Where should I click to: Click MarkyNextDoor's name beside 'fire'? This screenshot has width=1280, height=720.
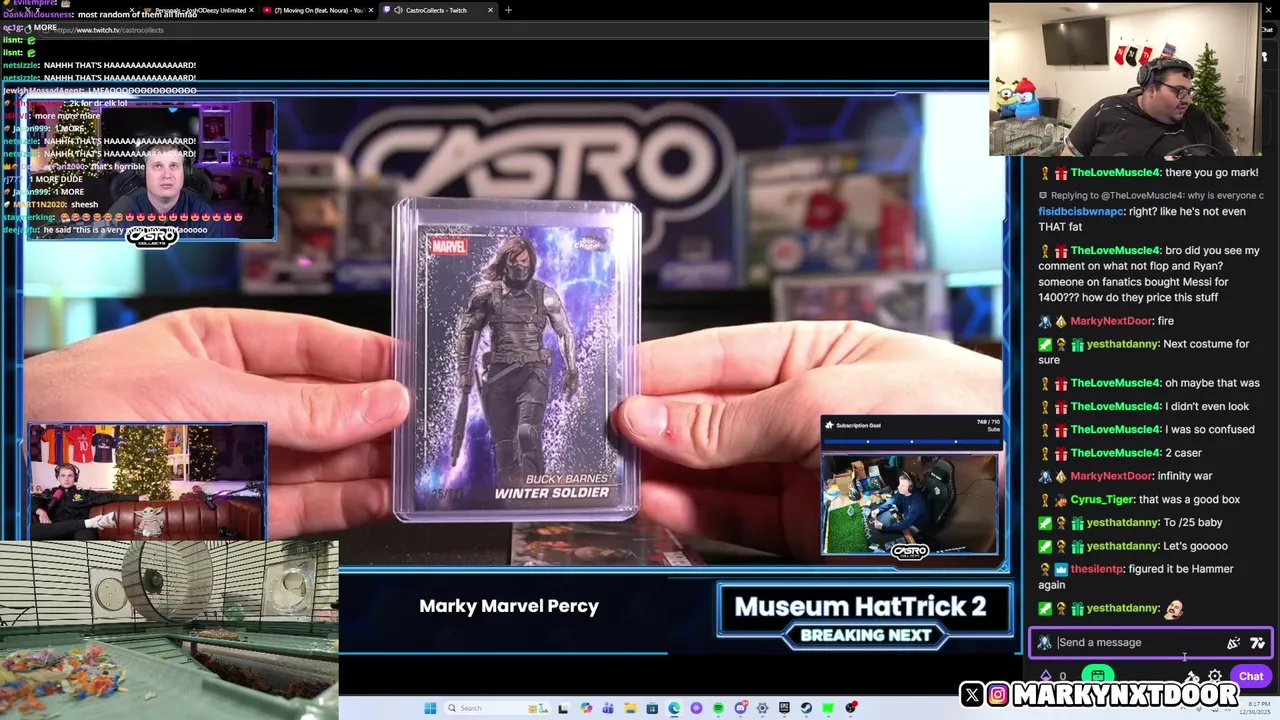1111,321
